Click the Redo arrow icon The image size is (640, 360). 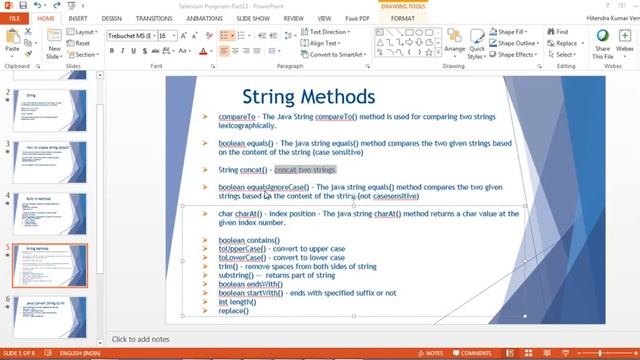57,6
